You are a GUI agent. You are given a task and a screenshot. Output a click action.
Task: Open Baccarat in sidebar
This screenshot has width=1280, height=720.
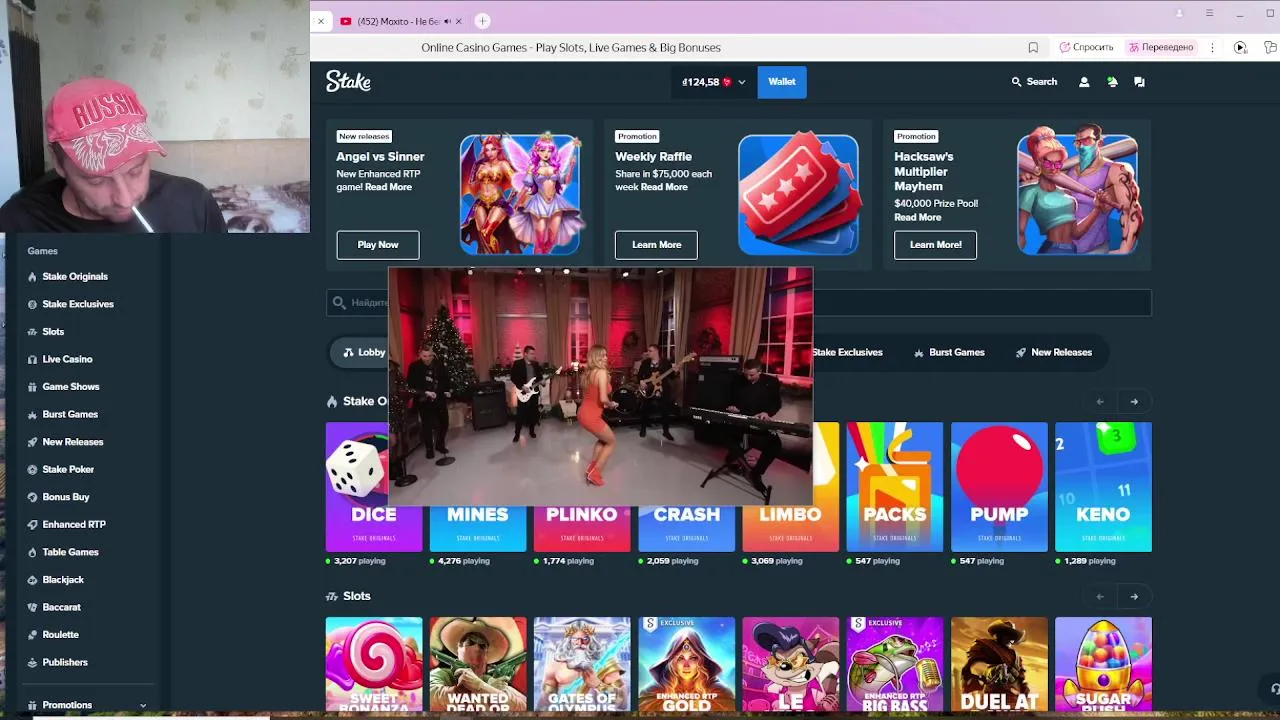pos(61,607)
